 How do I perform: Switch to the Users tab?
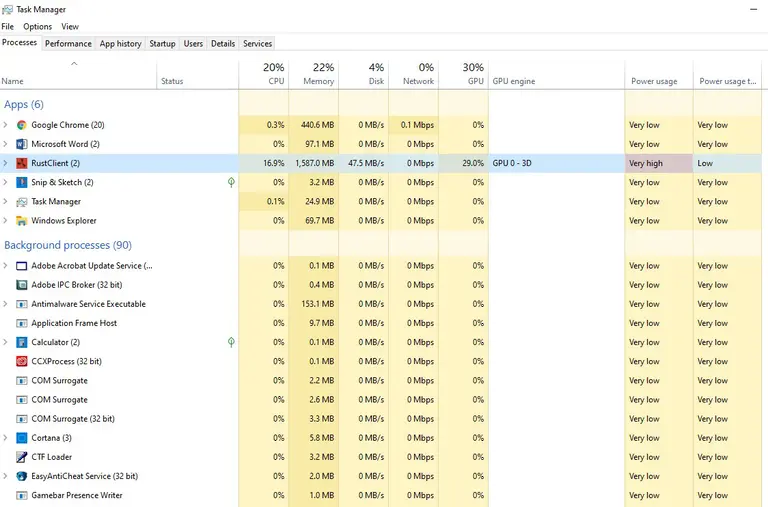193,44
